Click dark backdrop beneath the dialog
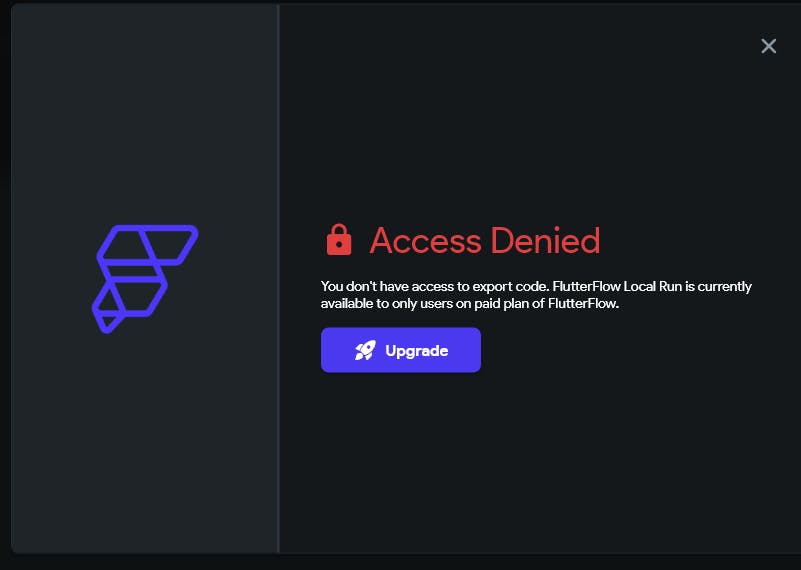 pyautogui.click(x=400, y=562)
